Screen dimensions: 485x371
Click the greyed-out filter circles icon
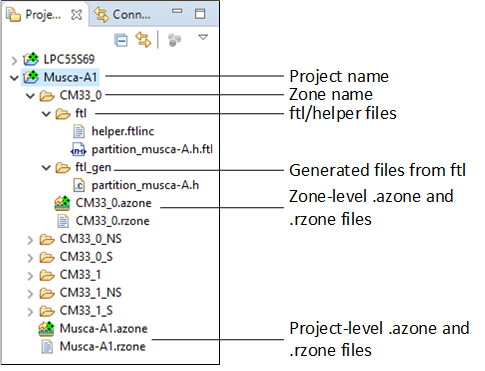pos(174,40)
